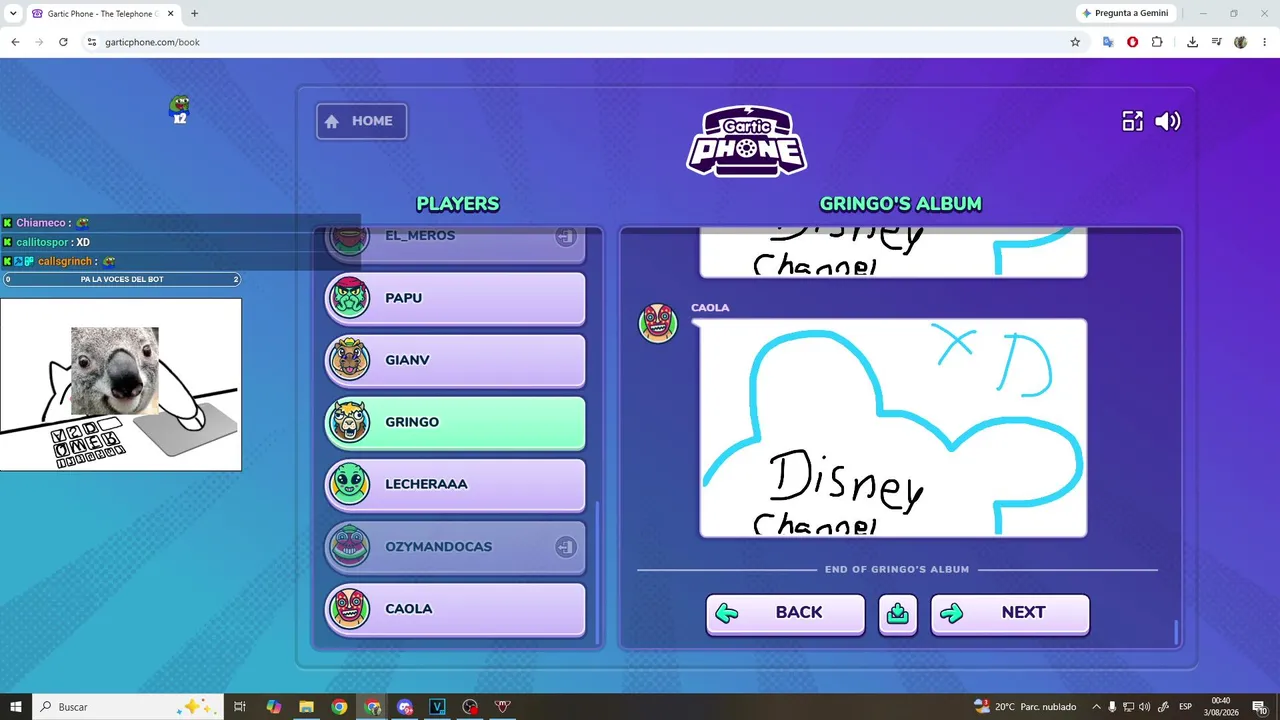This screenshot has width=1280, height=720.
Task: Select player GIANV in the list
Action: pyautogui.click(x=455, y=360)
